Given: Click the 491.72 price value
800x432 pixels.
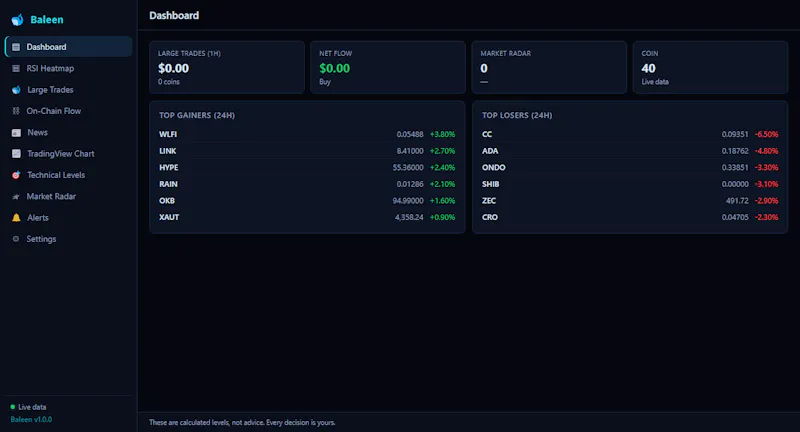Looking at the screenshot, I should 737,200.
